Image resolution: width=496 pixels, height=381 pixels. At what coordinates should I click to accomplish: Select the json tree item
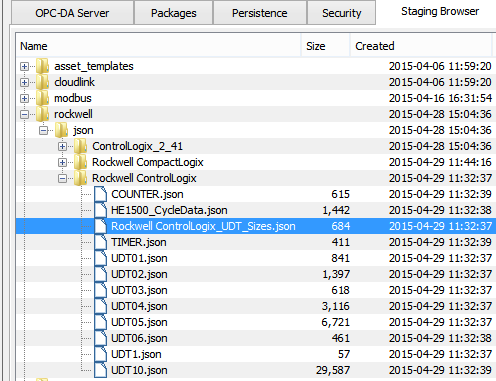[x=83, y=130]
